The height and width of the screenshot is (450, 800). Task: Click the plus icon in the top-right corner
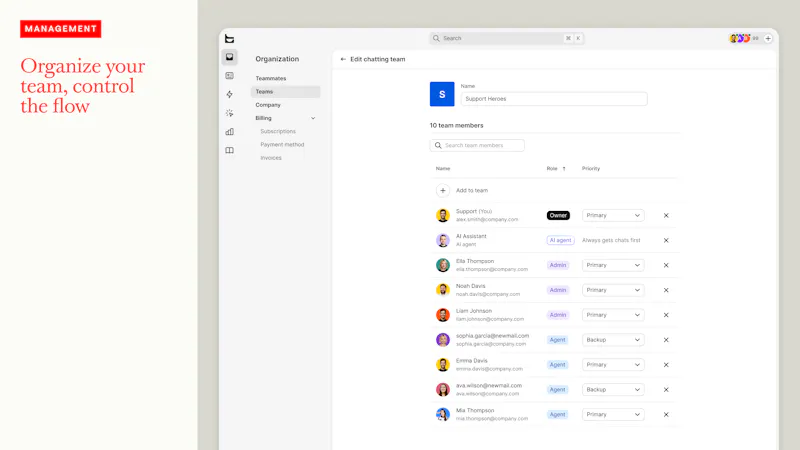[768, 38]
